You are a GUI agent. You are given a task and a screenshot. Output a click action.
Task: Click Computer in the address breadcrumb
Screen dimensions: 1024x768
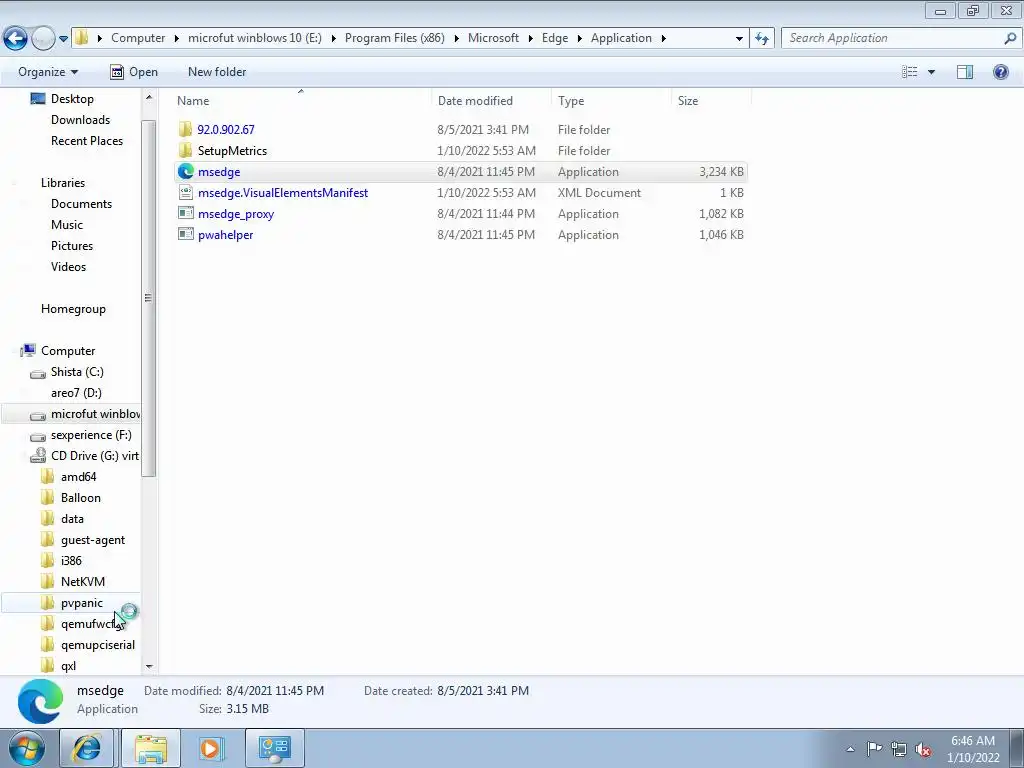138,38
